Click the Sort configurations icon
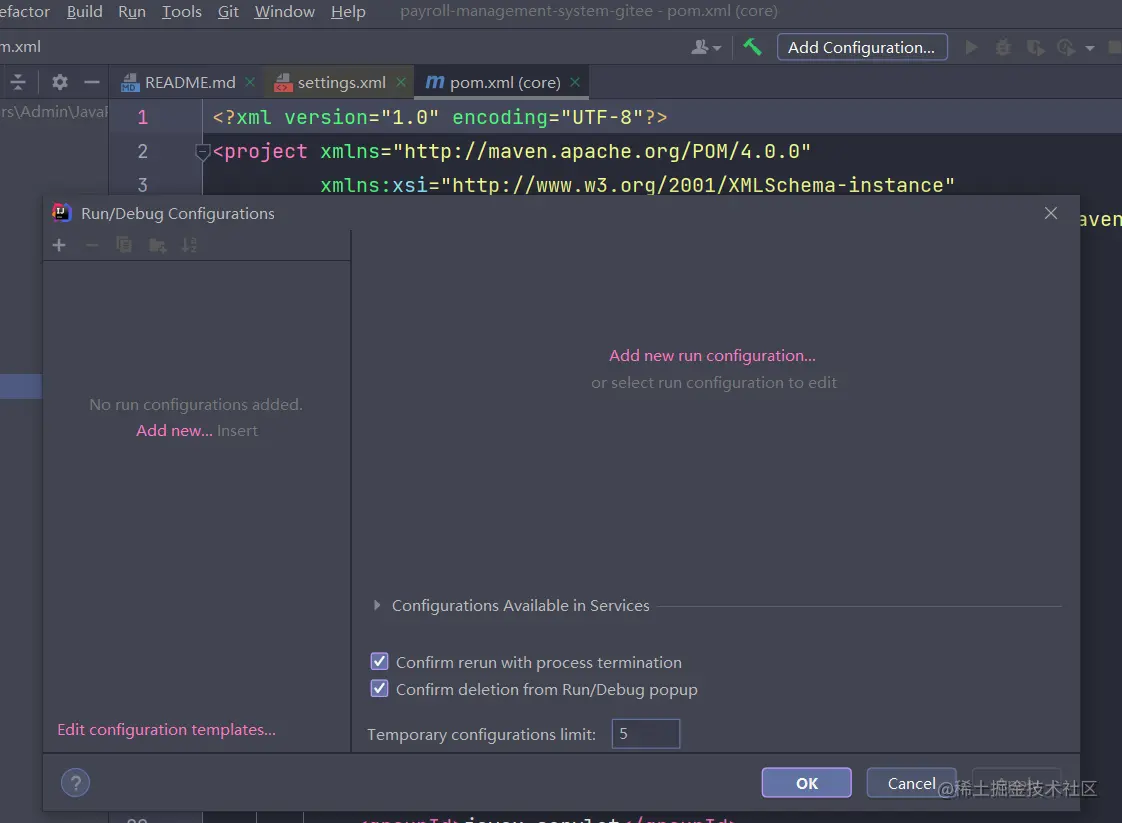 [x=189, y=245]
